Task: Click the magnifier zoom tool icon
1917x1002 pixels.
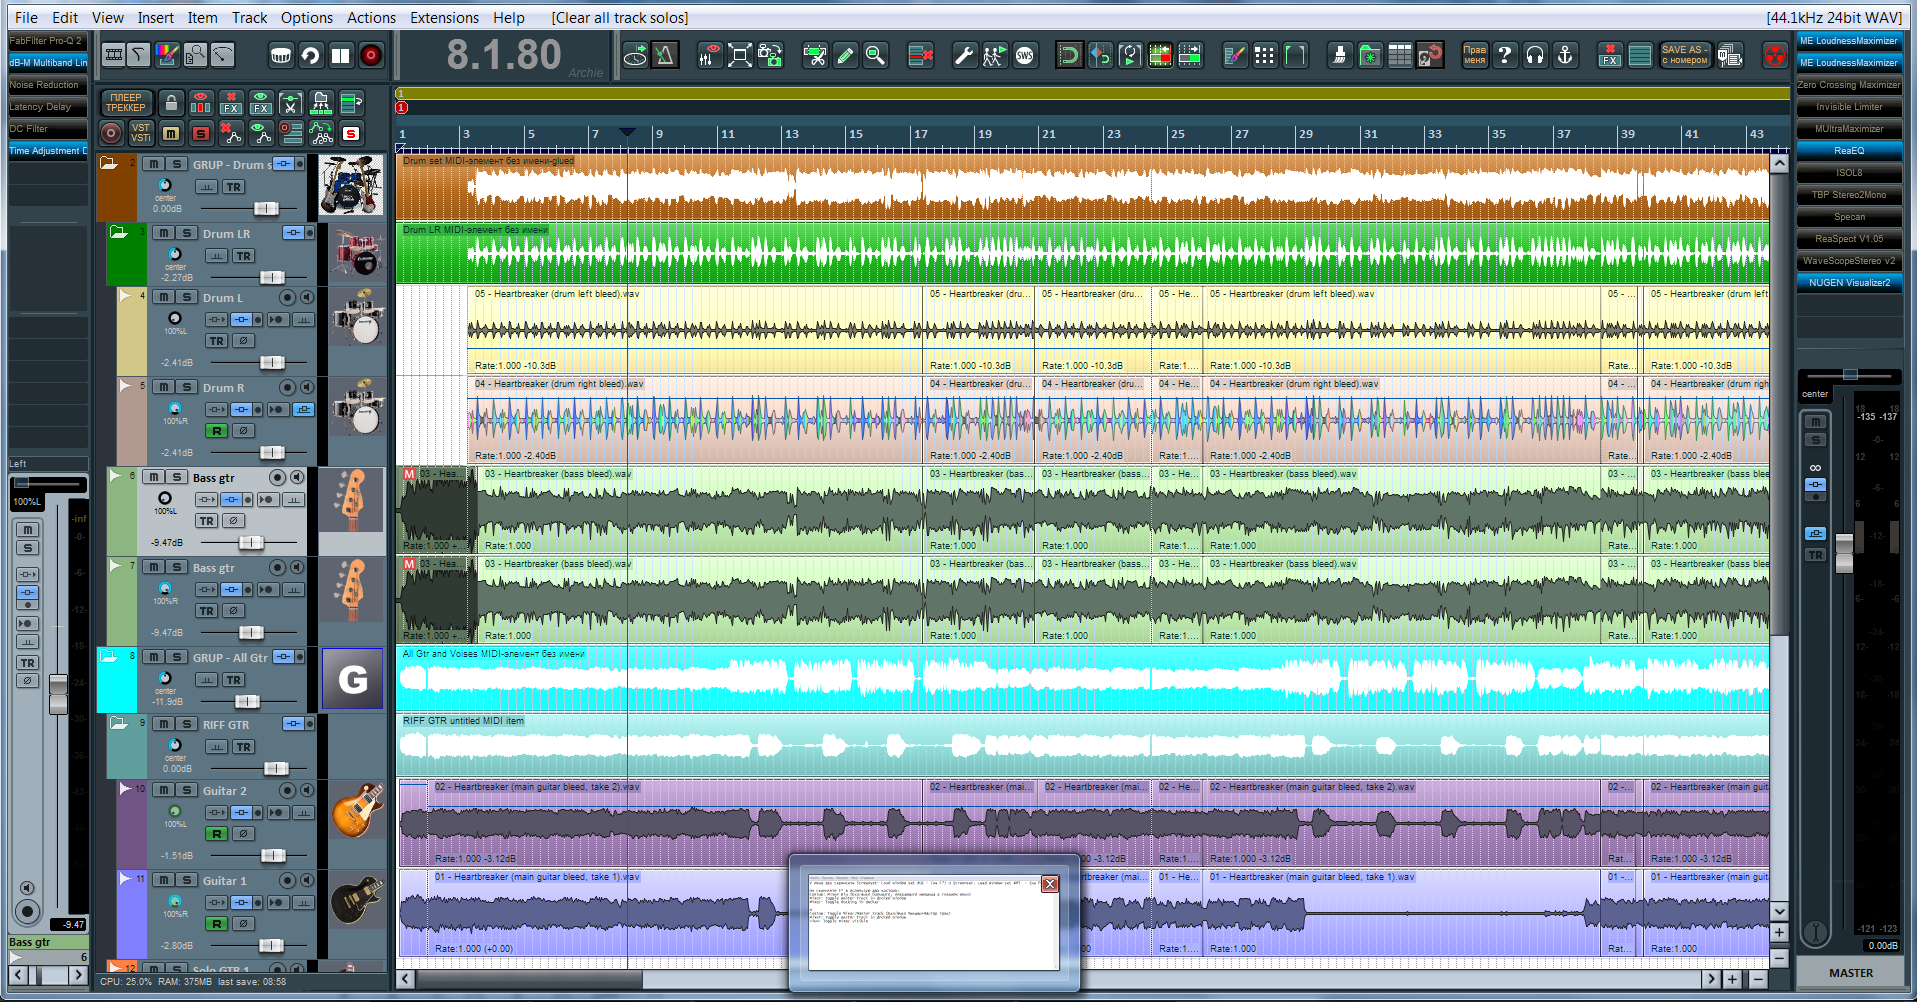Action: (x=875, y=55)
